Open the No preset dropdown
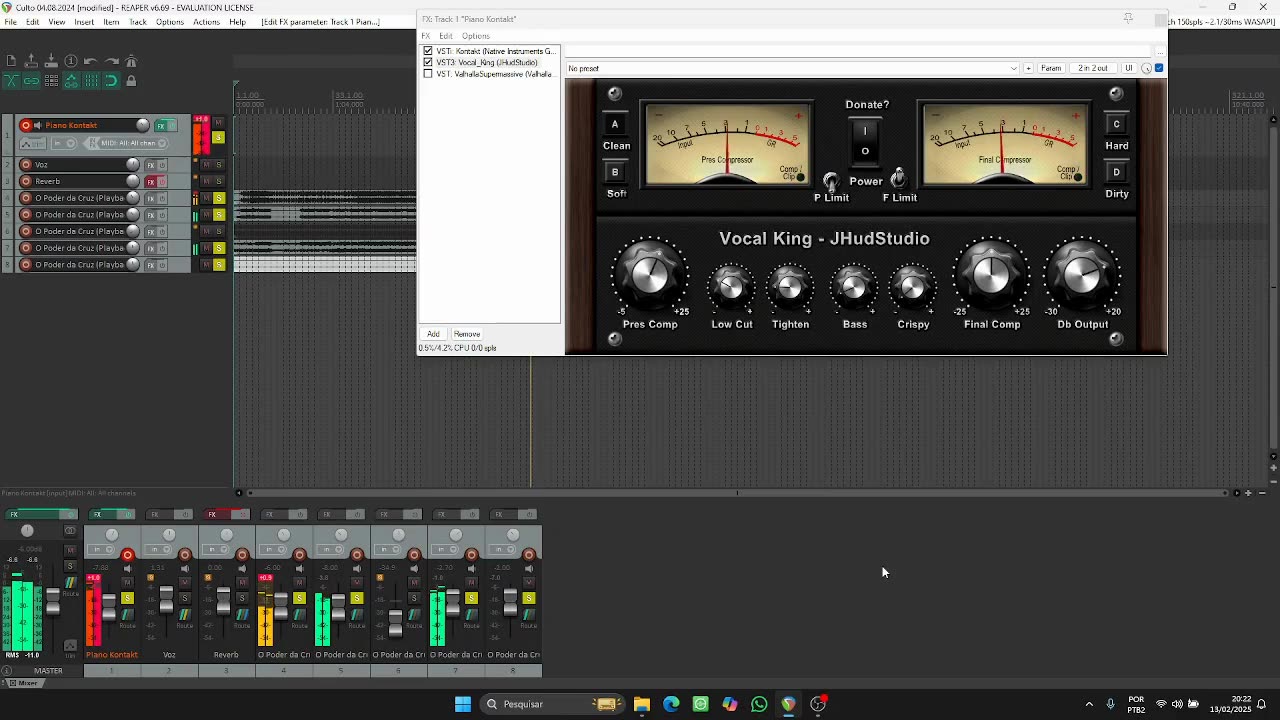The height and width of the screenshot is (720, 1280). (x=793, y=68)
